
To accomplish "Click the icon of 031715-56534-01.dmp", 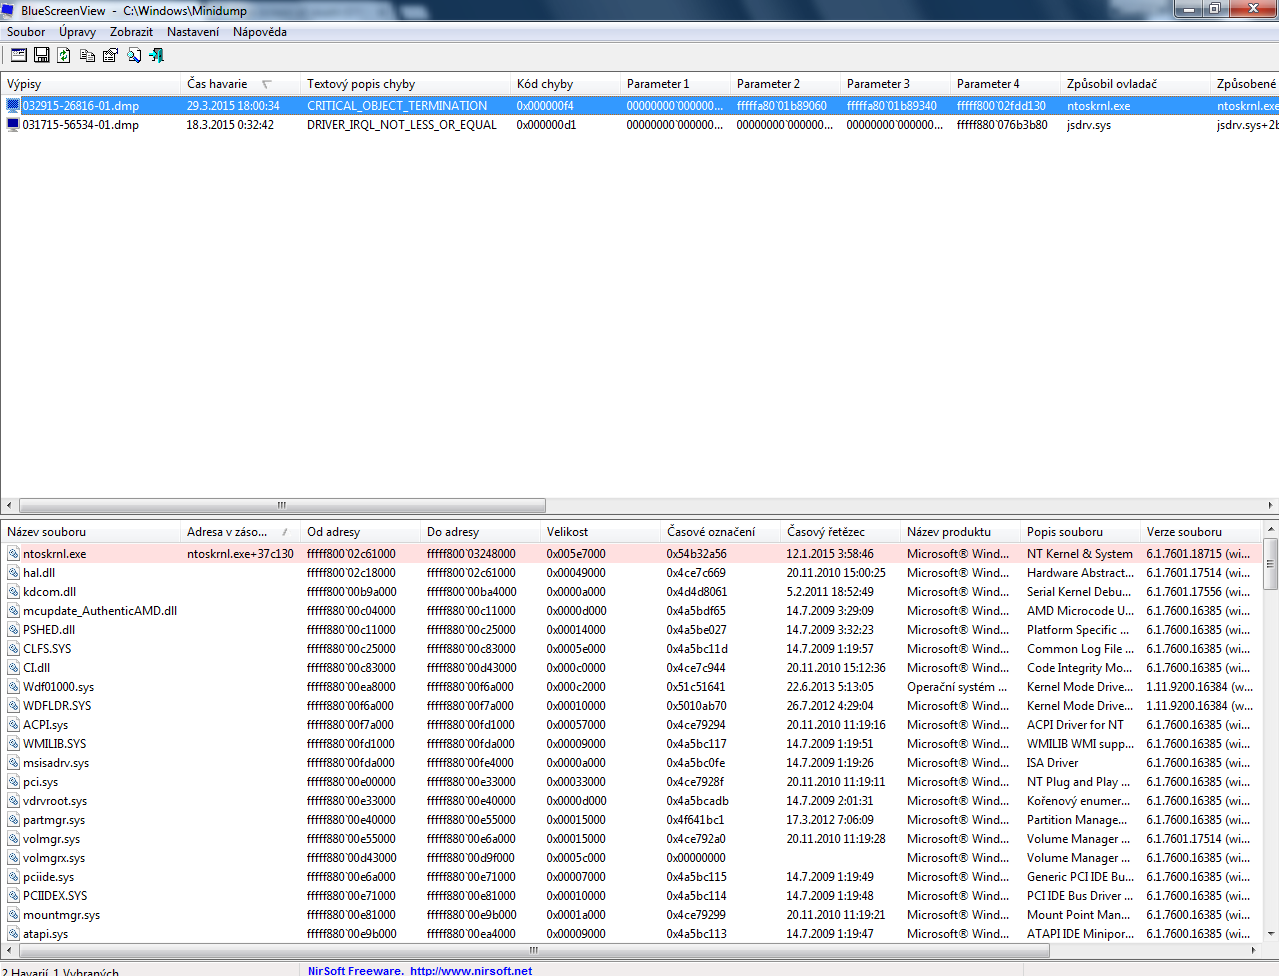I will [13, 125].
